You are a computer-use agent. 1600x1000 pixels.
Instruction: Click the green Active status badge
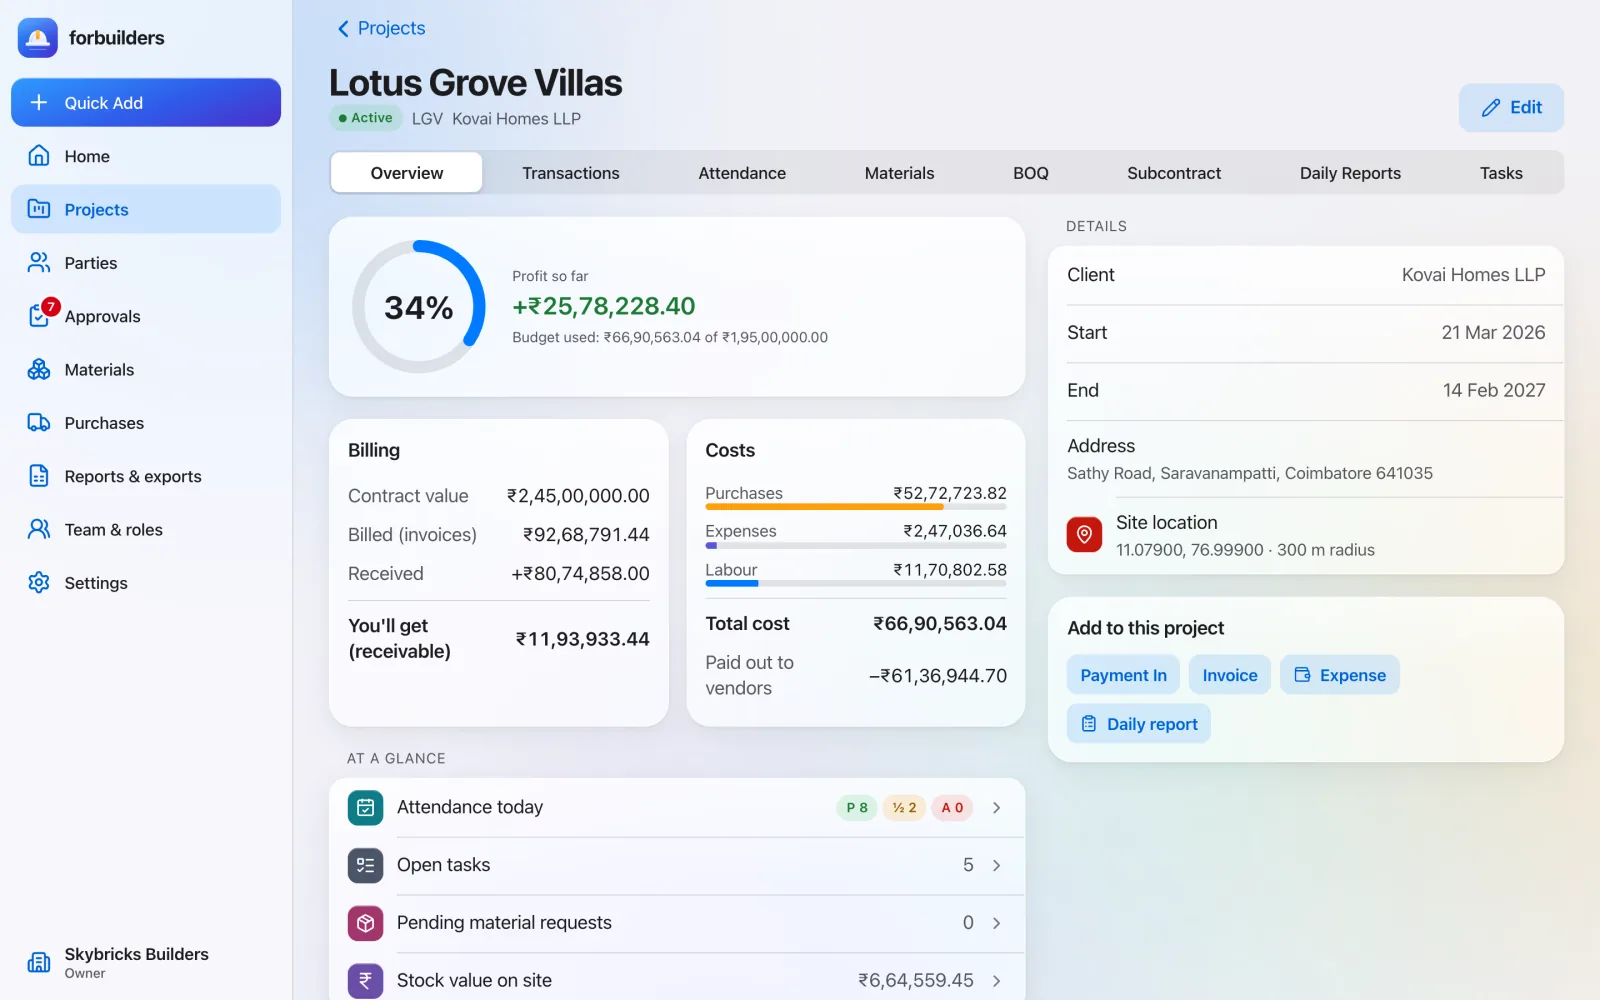366,118
